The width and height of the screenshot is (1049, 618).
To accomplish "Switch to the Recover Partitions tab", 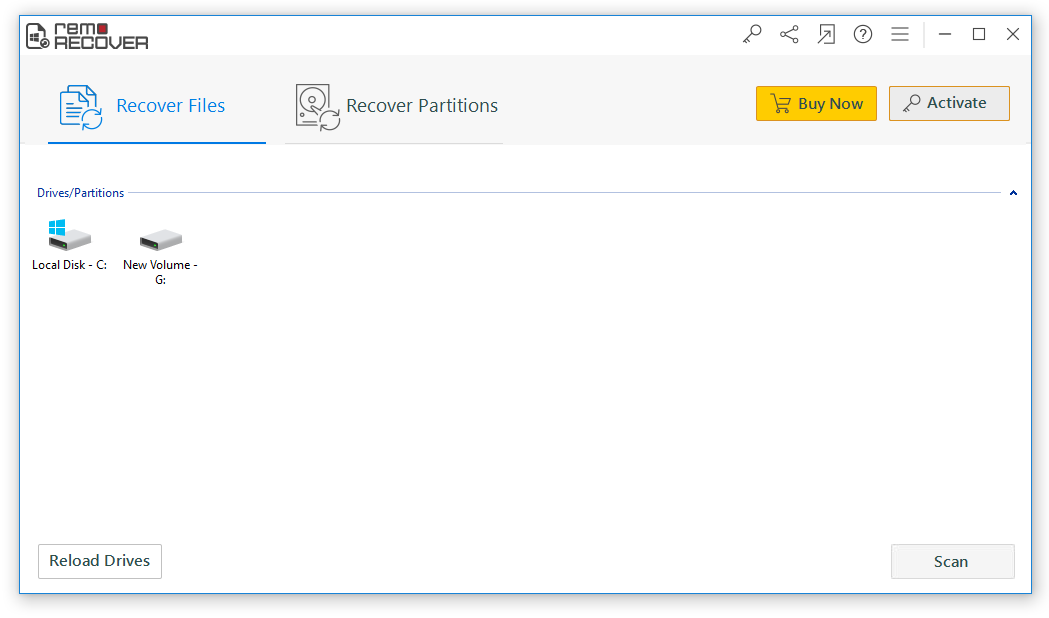I will pyautogui.click(x=394, y=106).
